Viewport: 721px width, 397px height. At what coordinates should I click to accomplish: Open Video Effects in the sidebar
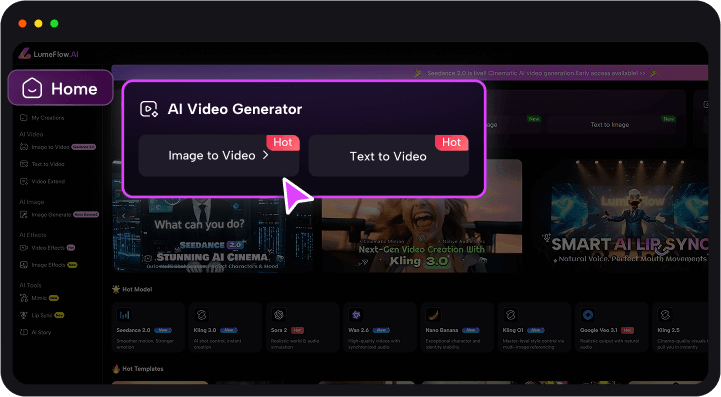click(x=47, y=247)
